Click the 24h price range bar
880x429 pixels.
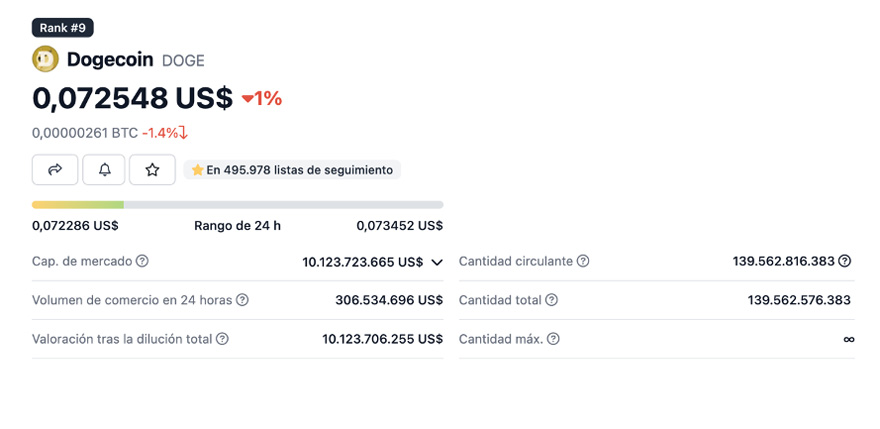[x=237, y=205]
